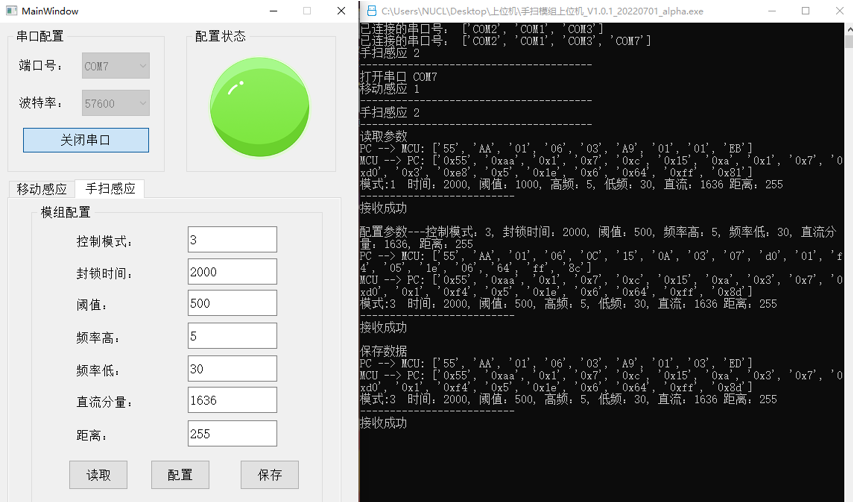Click the 串口配置 group title
This screenshot has height=502, width=853.
40,36
